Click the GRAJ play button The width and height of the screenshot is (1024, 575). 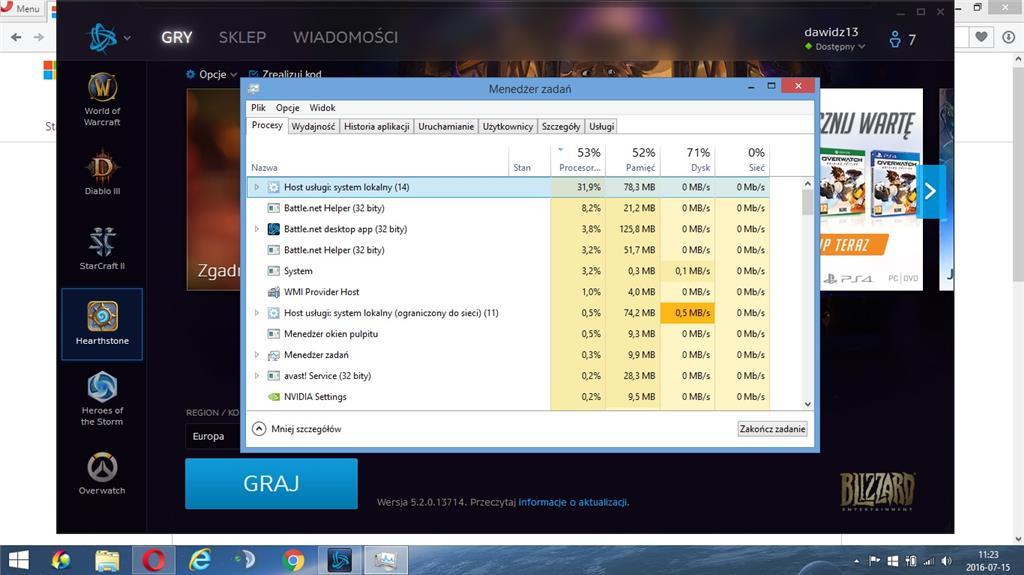click(x=271, y=484)
